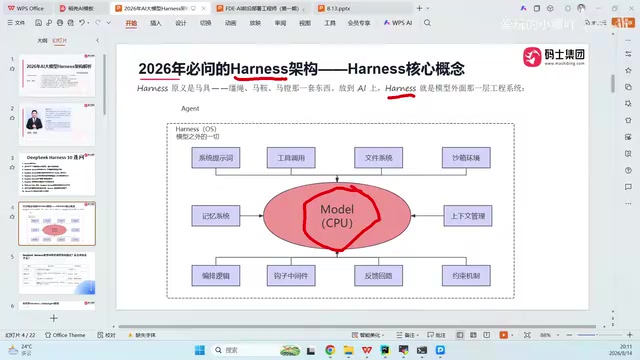Select the 设计 ribbon tab

coord(181,23)
